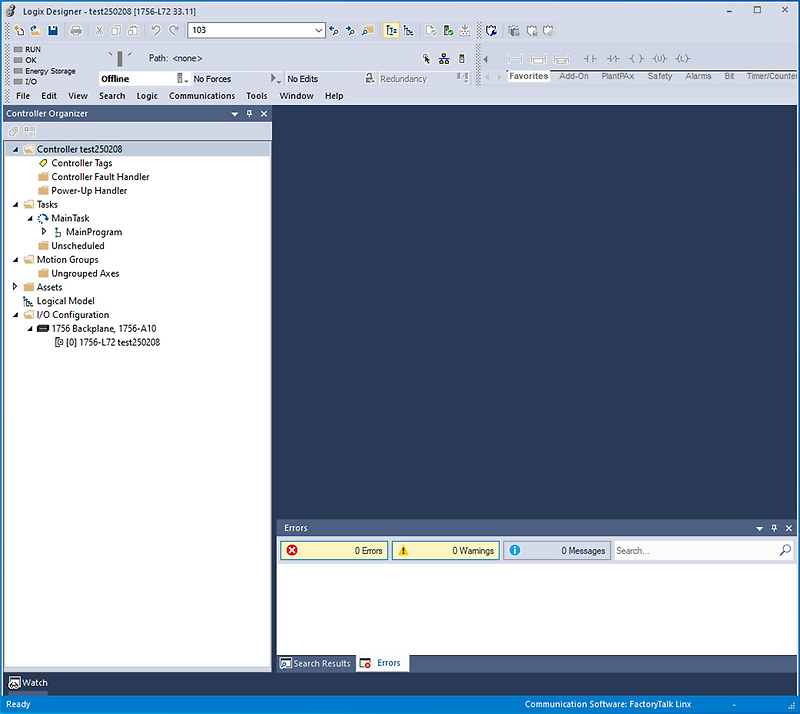
Task: Paste clipboard contents
Action: click(x=135, y=31)
